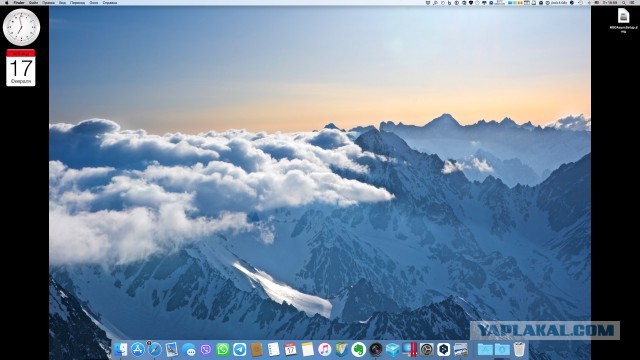Open Finder from the Dock

point(120,349)
